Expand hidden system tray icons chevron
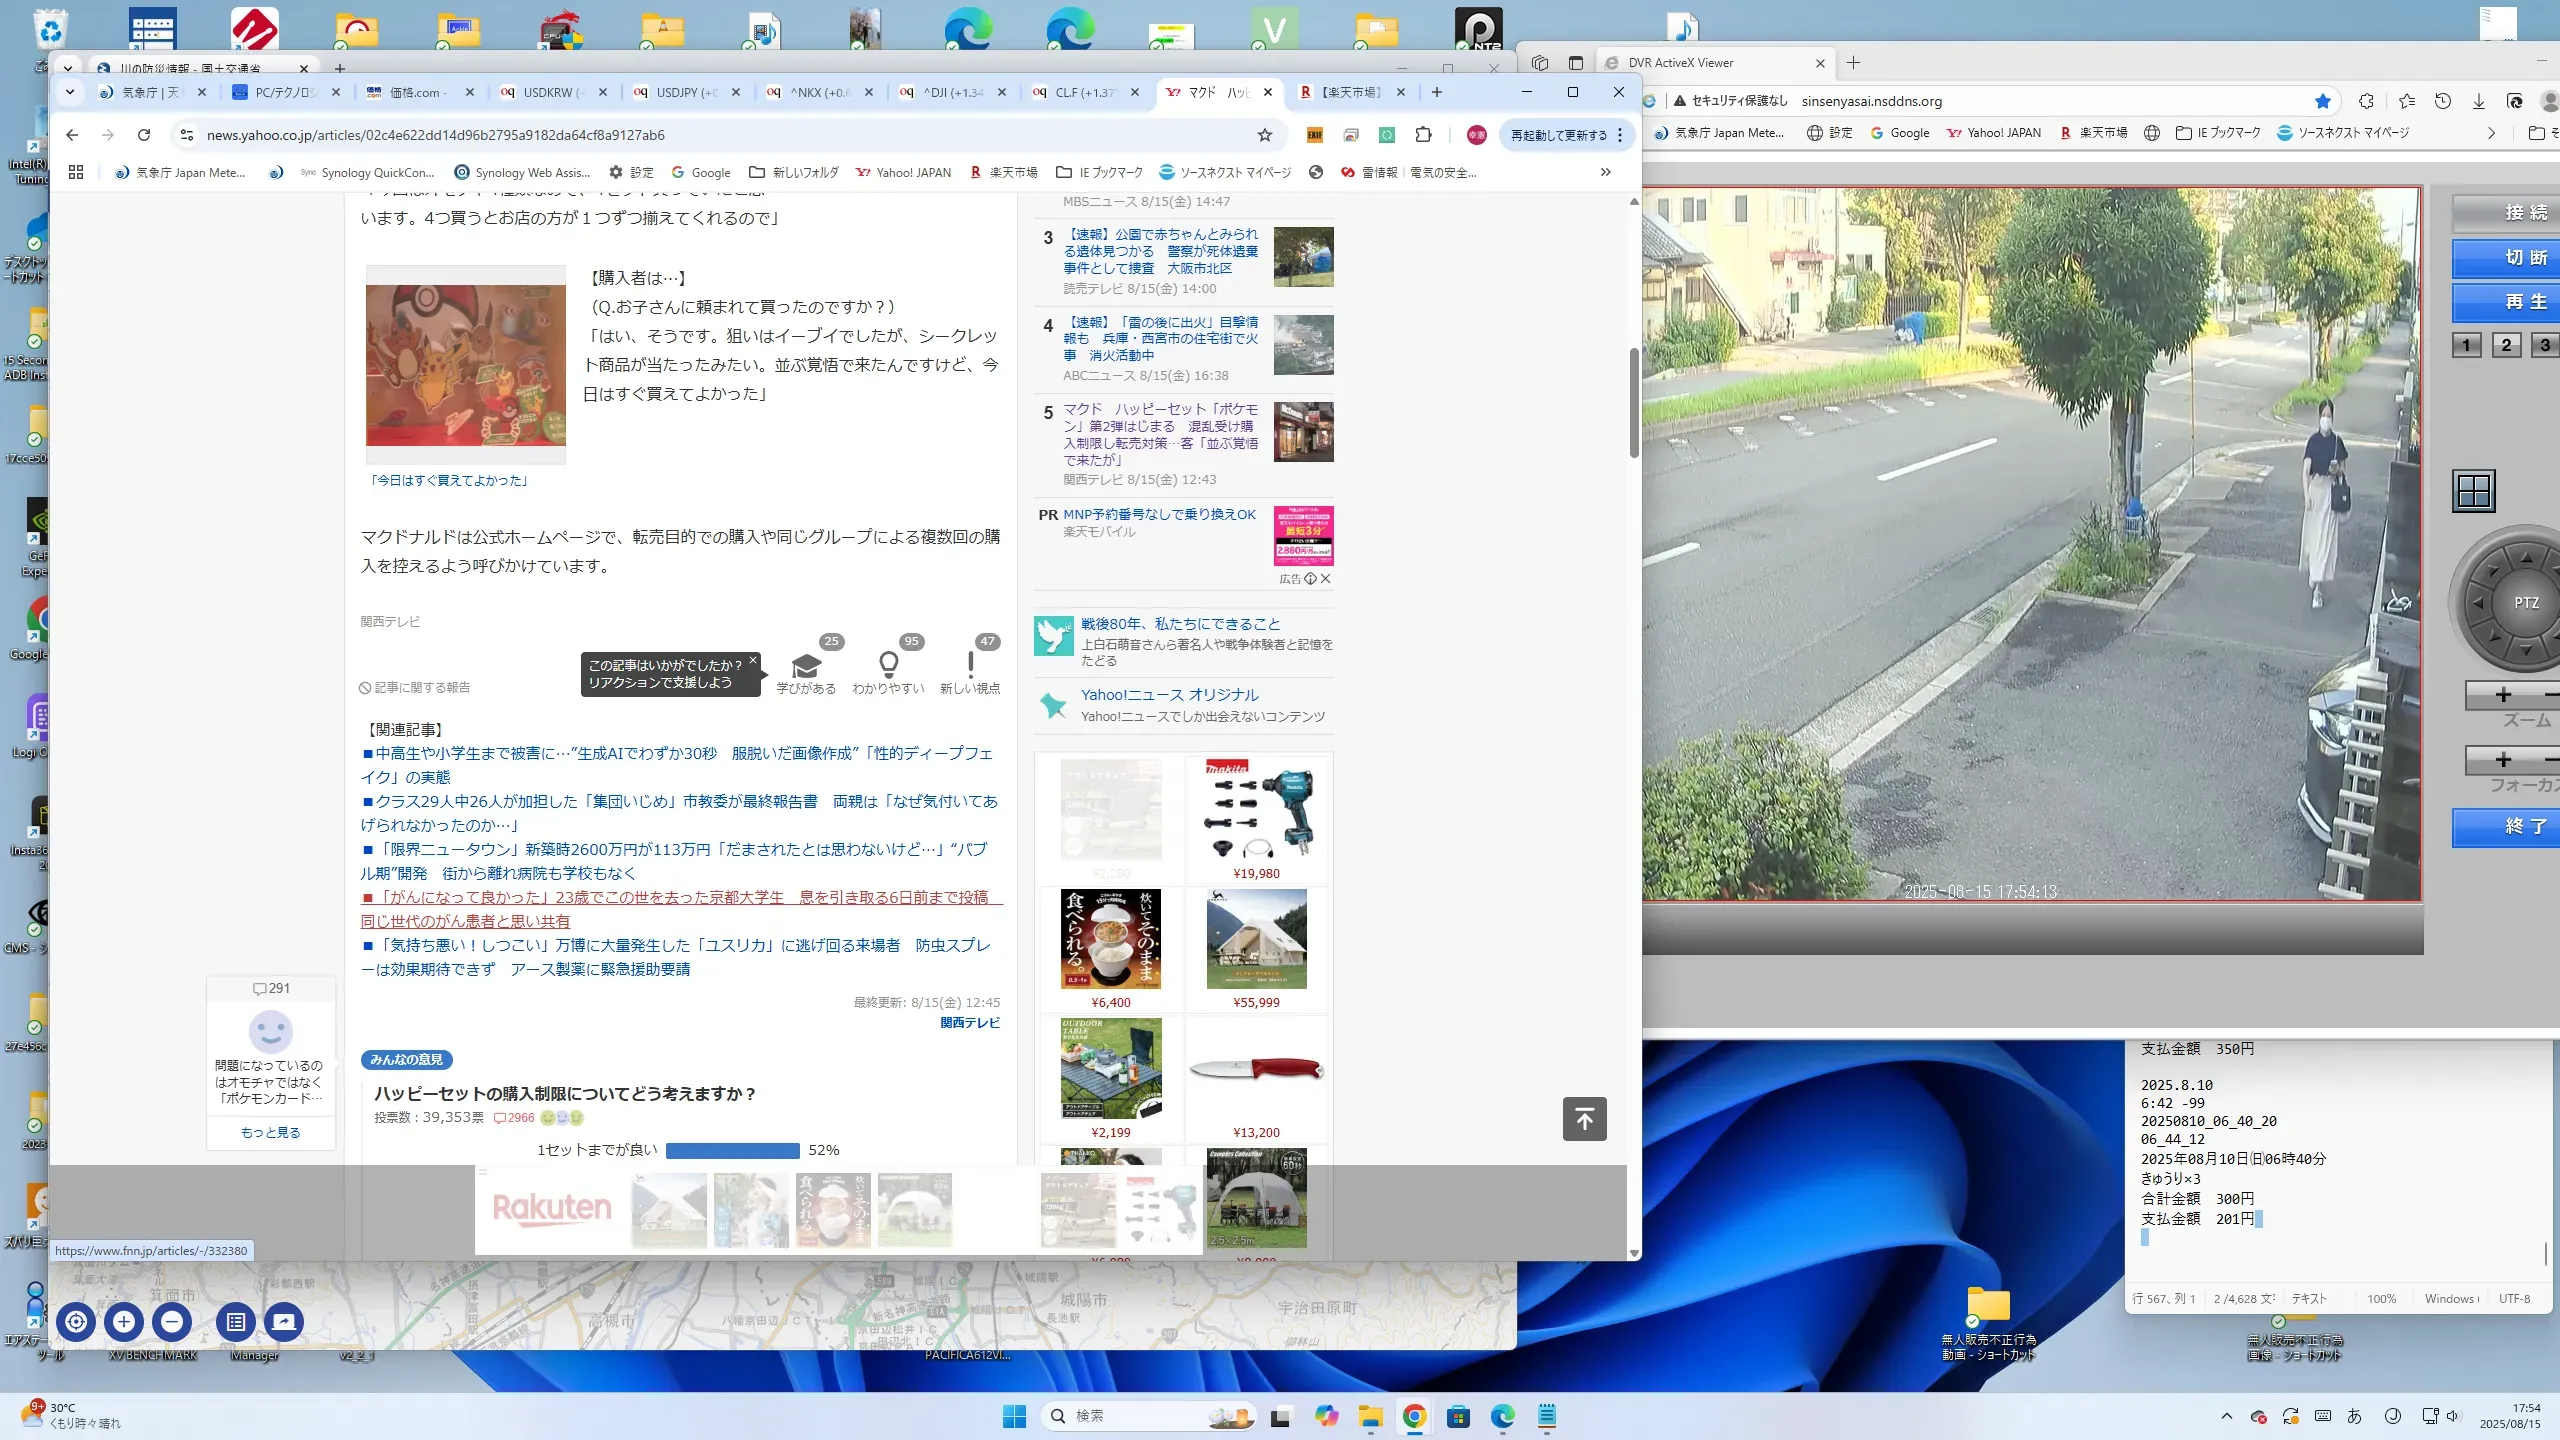Viewport: 2560px width, 1440px height. click(2226, 1416)
